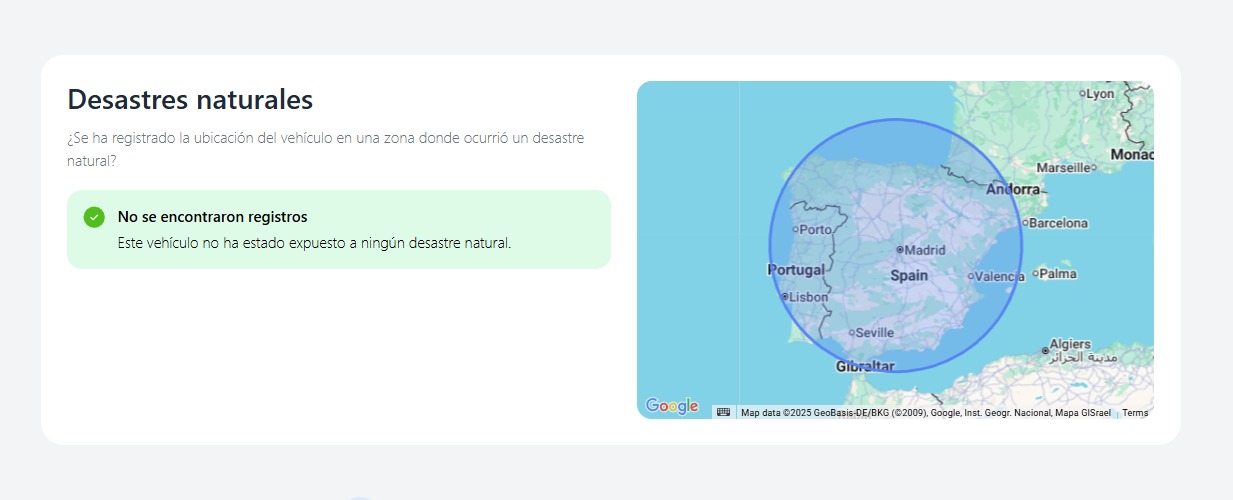Click the Portugal country label
This screenshot has height=500, width=1233.
[796, 270]
